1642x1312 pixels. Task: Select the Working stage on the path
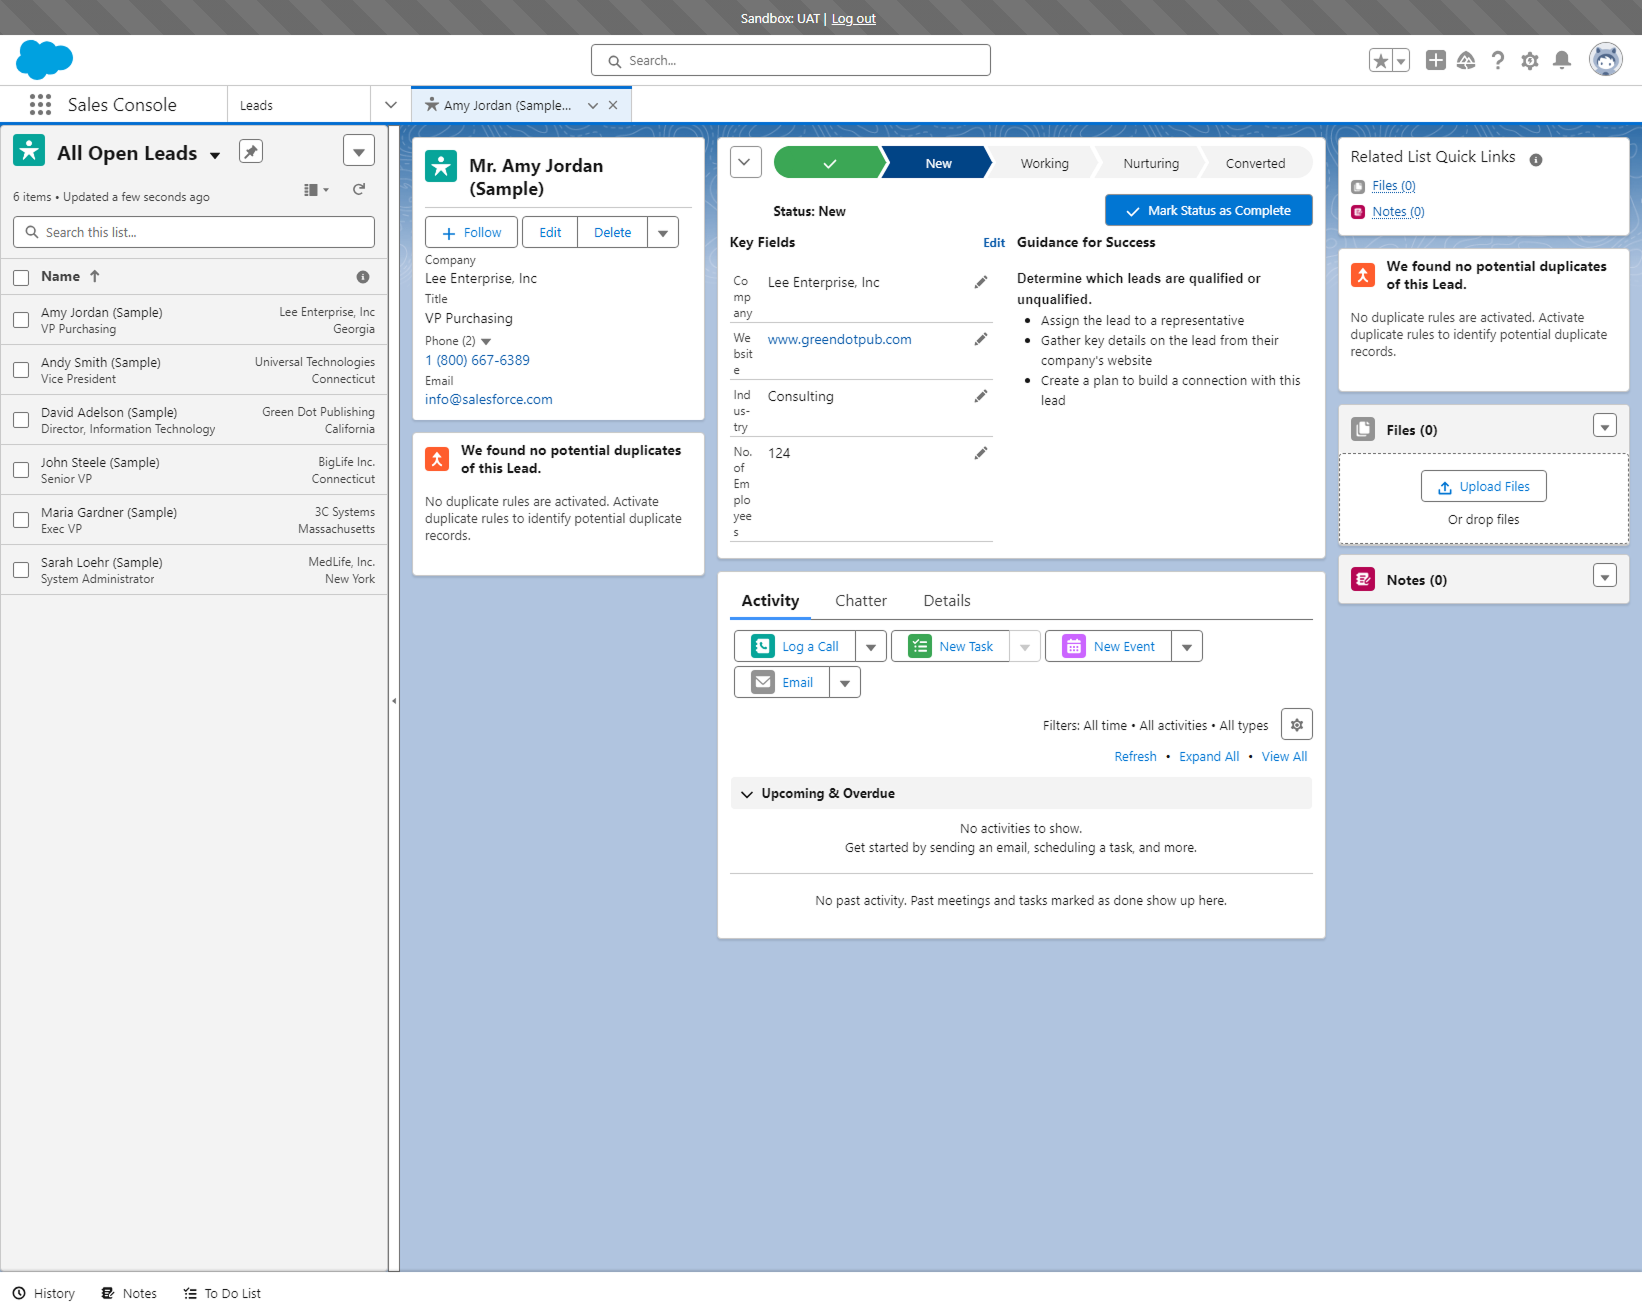coord(1044,162)
